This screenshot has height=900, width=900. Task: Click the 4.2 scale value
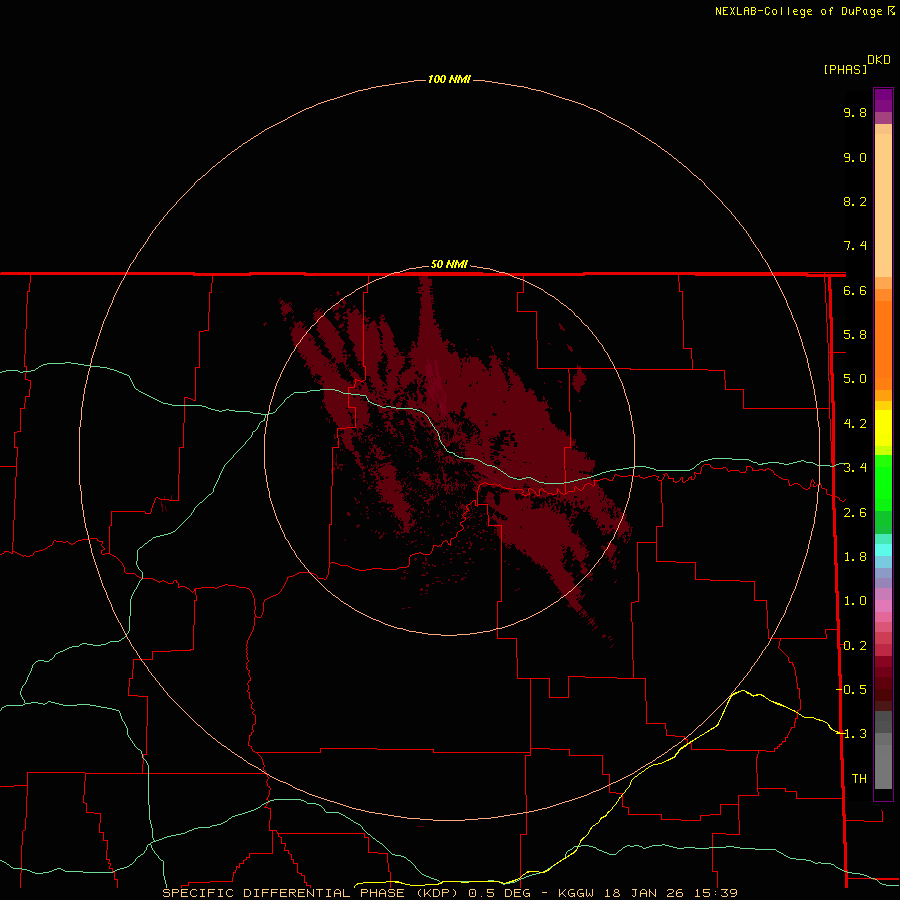(855, 424)
